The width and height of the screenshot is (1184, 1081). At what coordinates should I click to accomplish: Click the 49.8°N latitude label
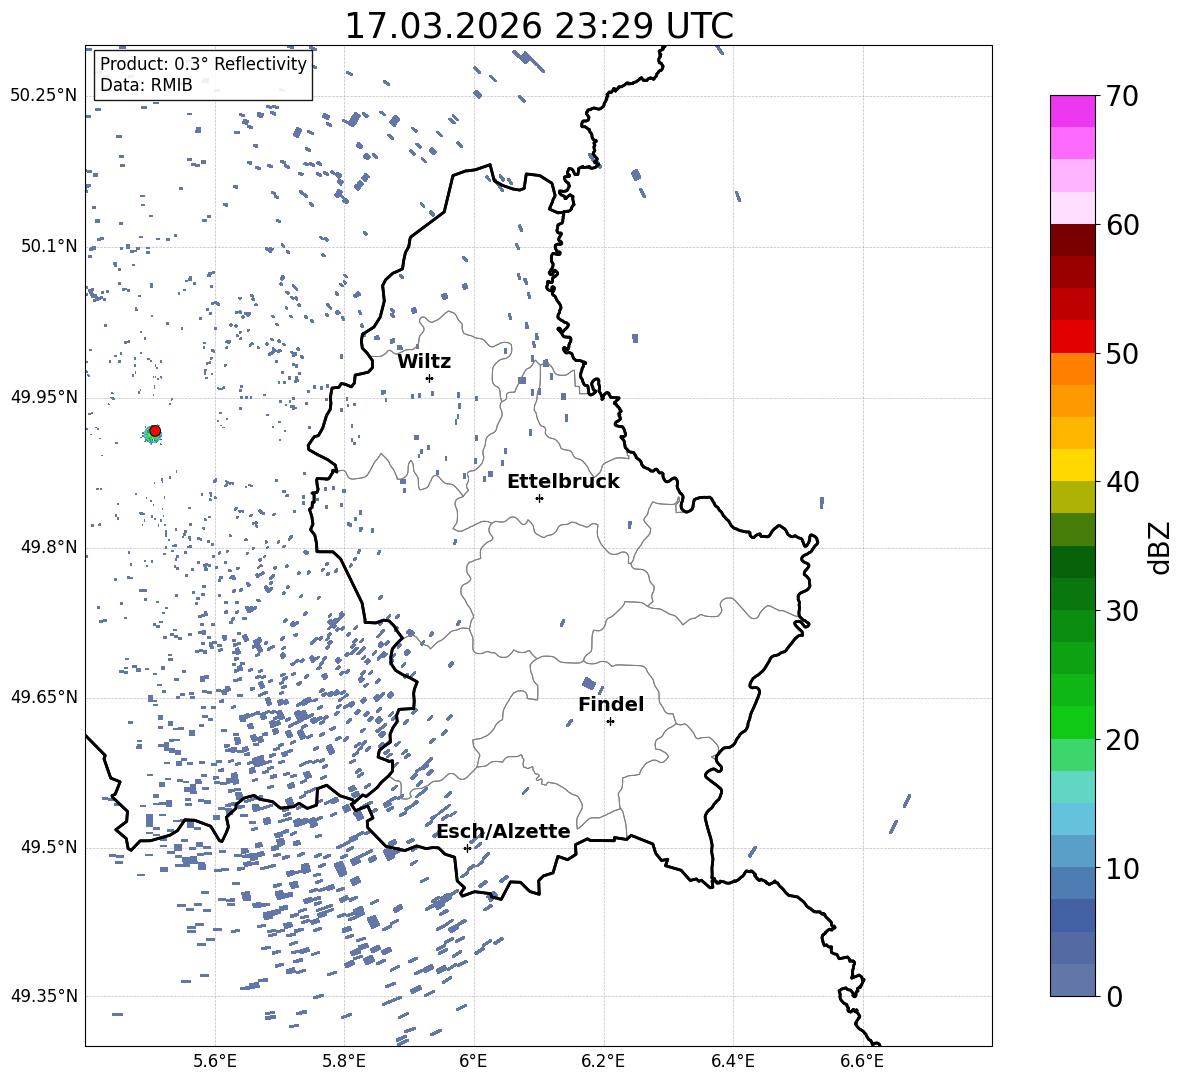(x=48, y=547)
